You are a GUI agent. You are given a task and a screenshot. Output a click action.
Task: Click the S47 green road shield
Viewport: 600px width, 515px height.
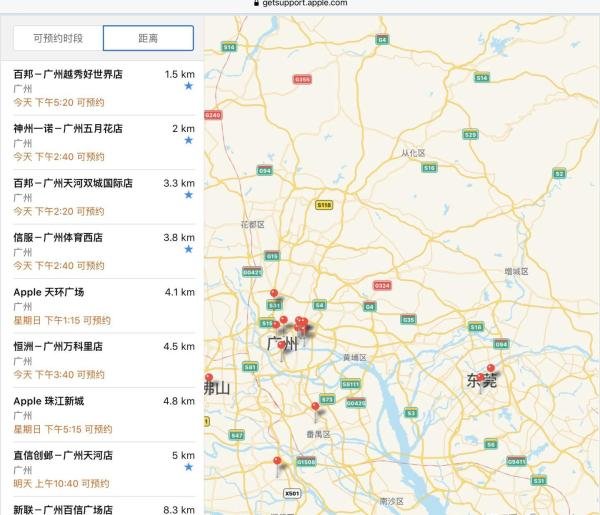pyautogui.click(x=236, y=435)
